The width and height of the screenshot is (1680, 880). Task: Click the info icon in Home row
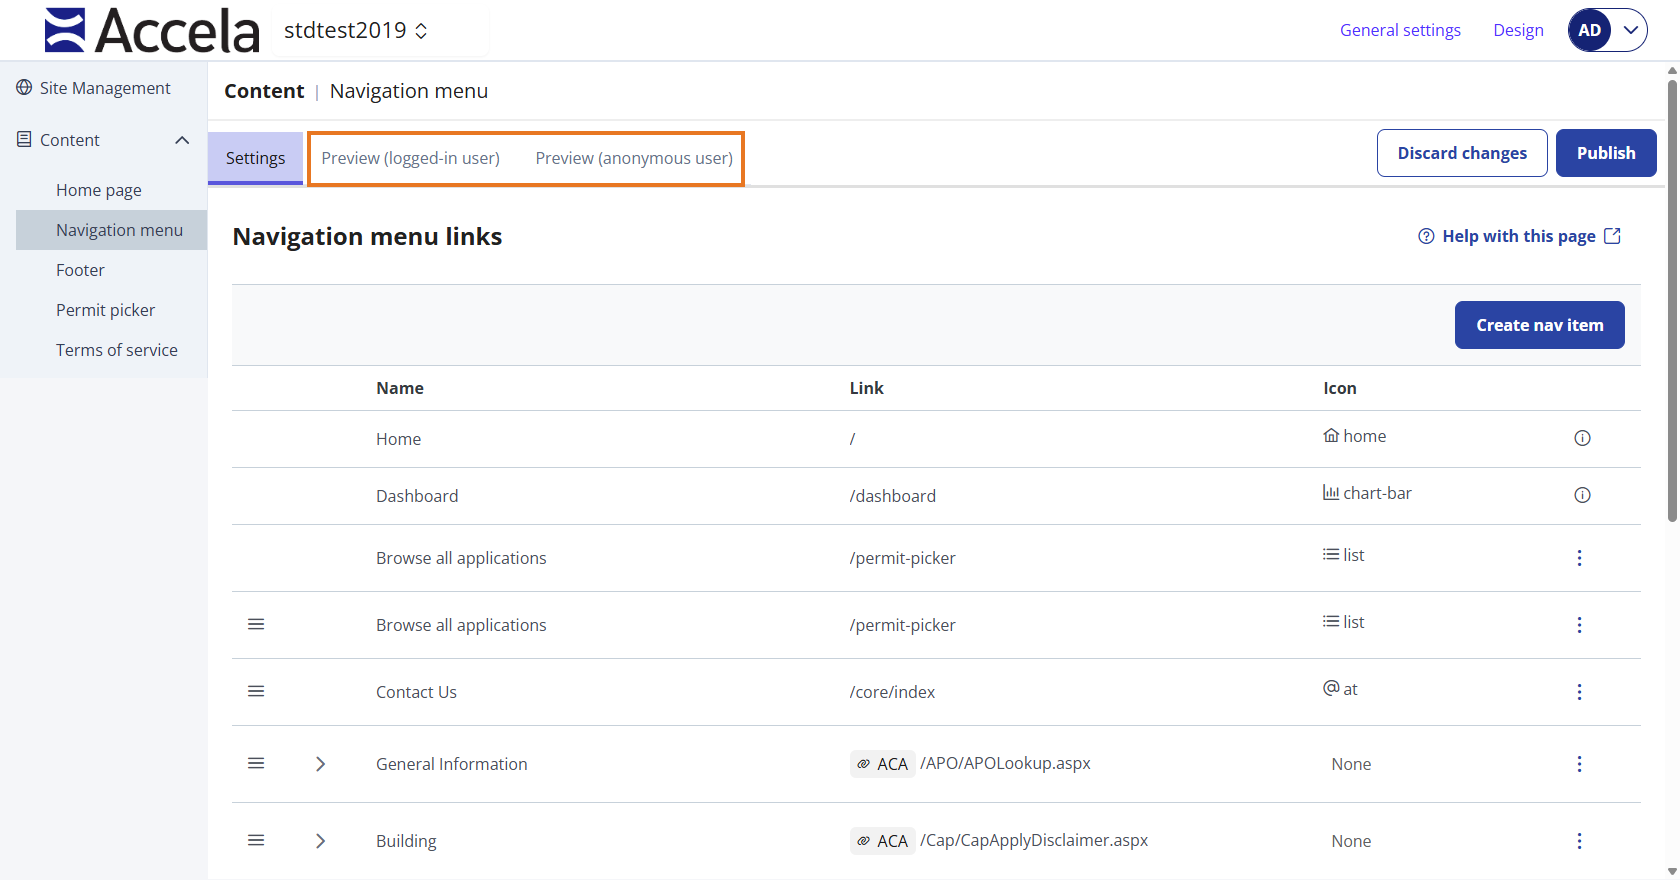1582,438
